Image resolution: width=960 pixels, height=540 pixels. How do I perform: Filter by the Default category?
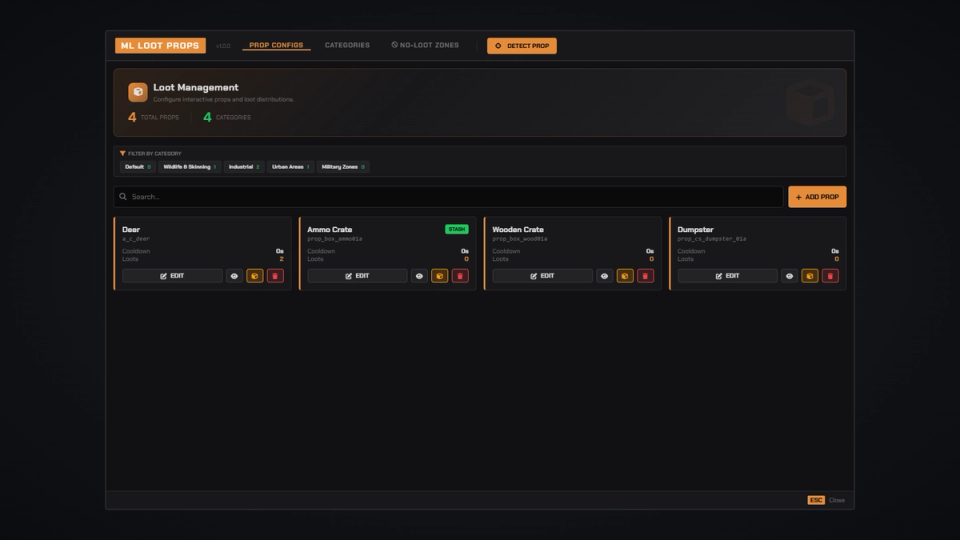coord(138,167)
